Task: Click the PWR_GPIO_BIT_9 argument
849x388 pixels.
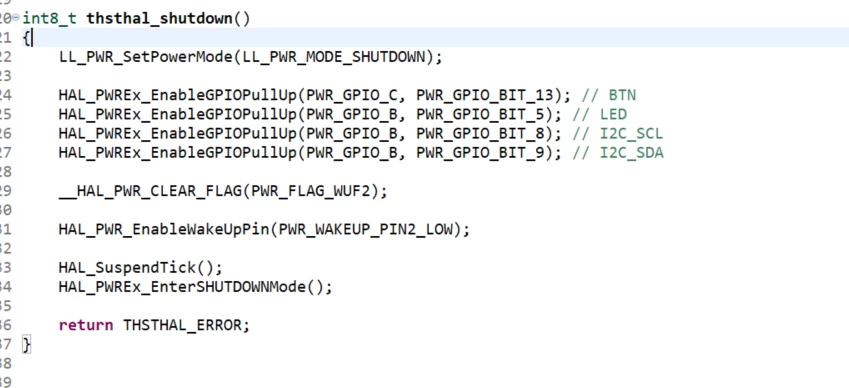Action: pos(480,153)
